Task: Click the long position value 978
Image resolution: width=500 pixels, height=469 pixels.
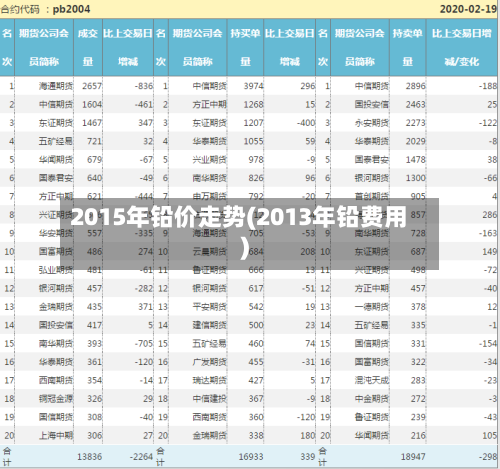Action: click(256, 160)
